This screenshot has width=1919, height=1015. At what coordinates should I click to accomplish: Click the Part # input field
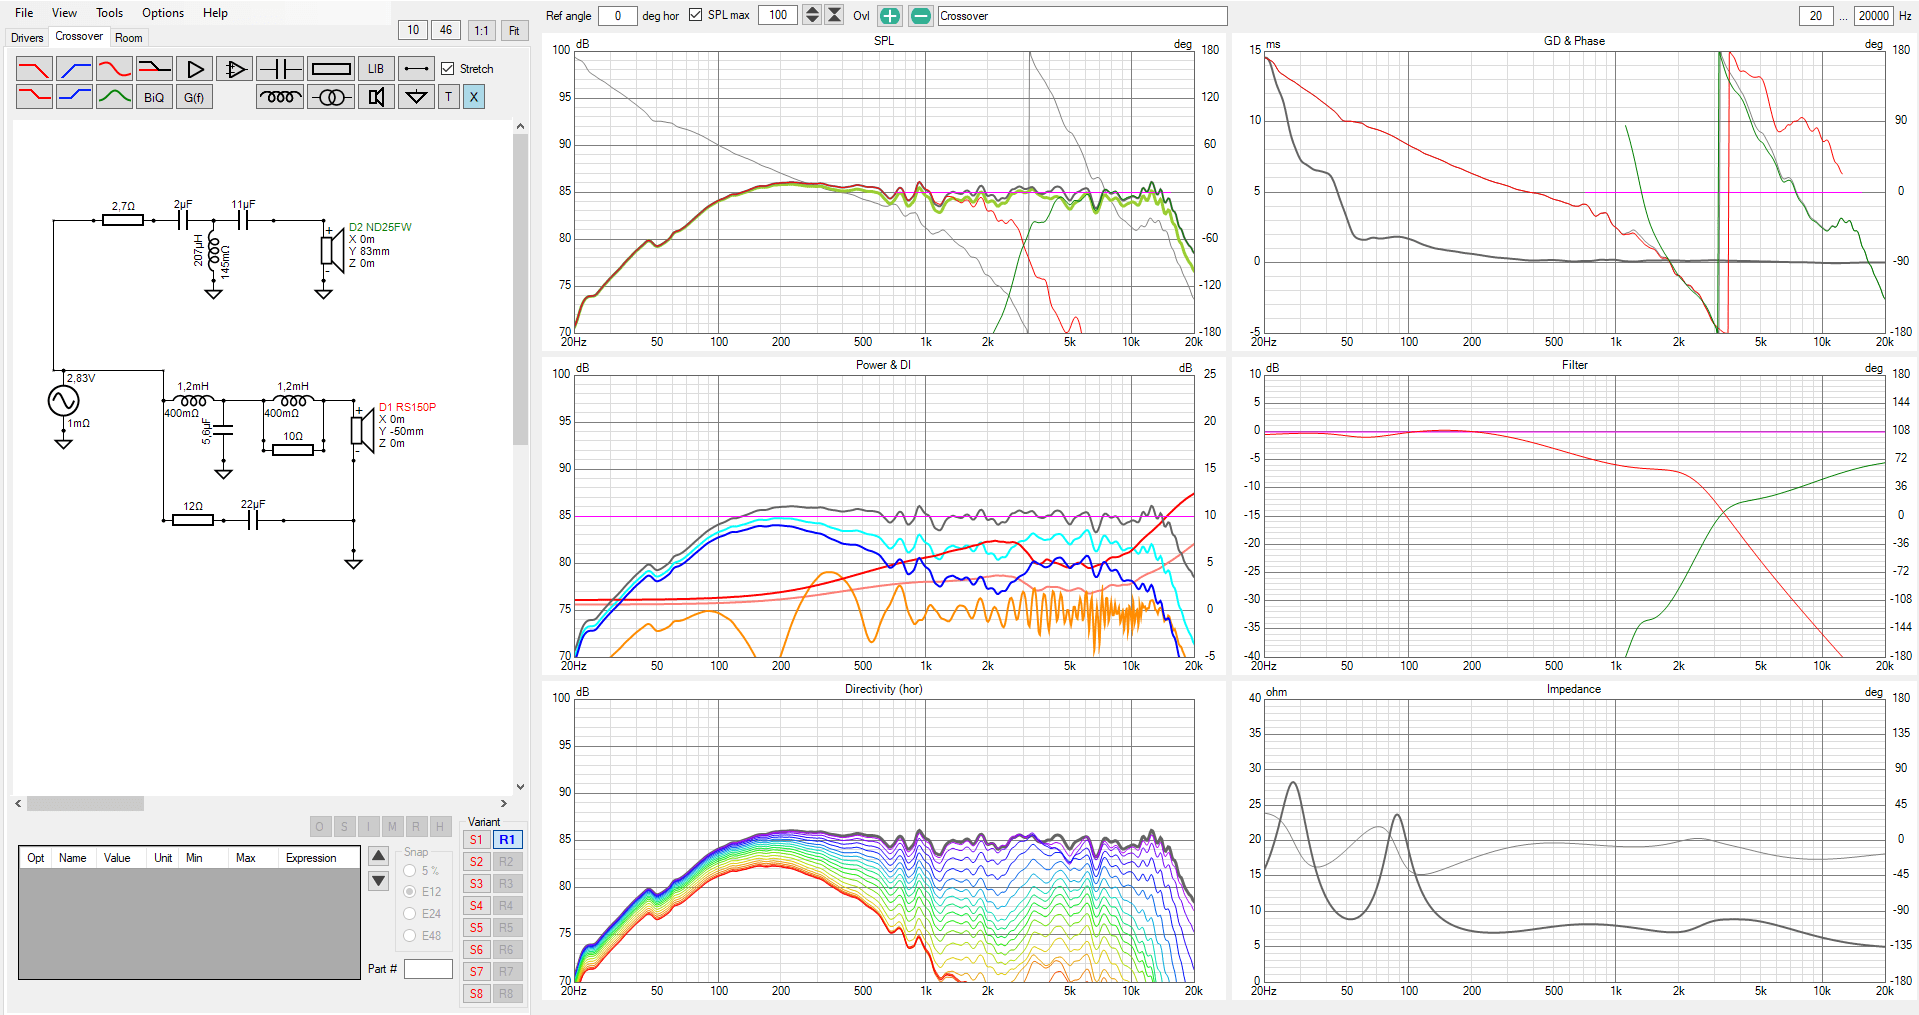428,969
